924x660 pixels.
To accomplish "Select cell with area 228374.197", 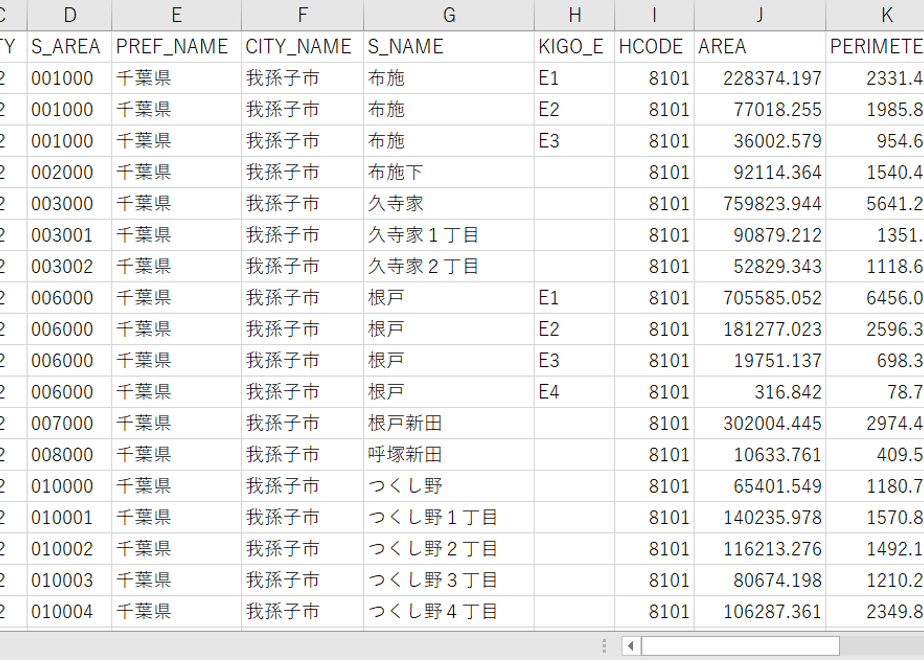I will [760, 78].
